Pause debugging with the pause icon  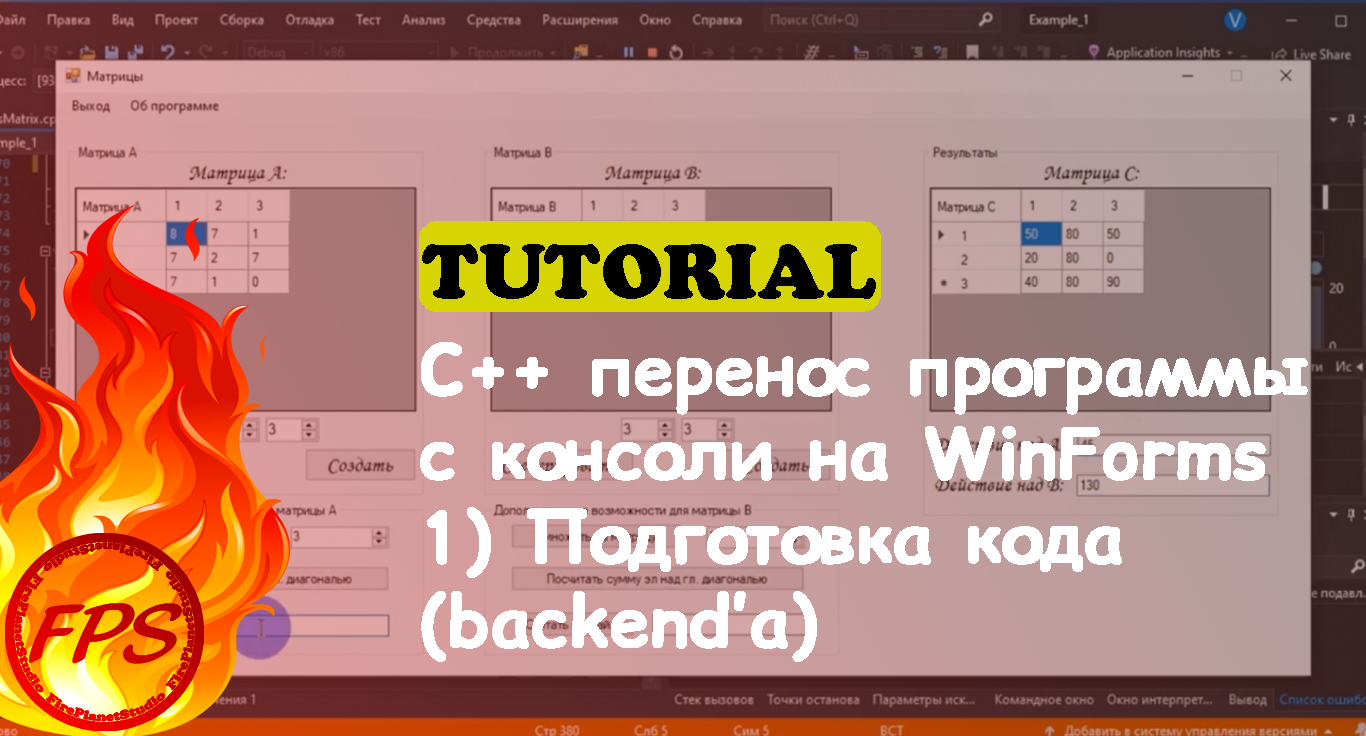(629, 53)
